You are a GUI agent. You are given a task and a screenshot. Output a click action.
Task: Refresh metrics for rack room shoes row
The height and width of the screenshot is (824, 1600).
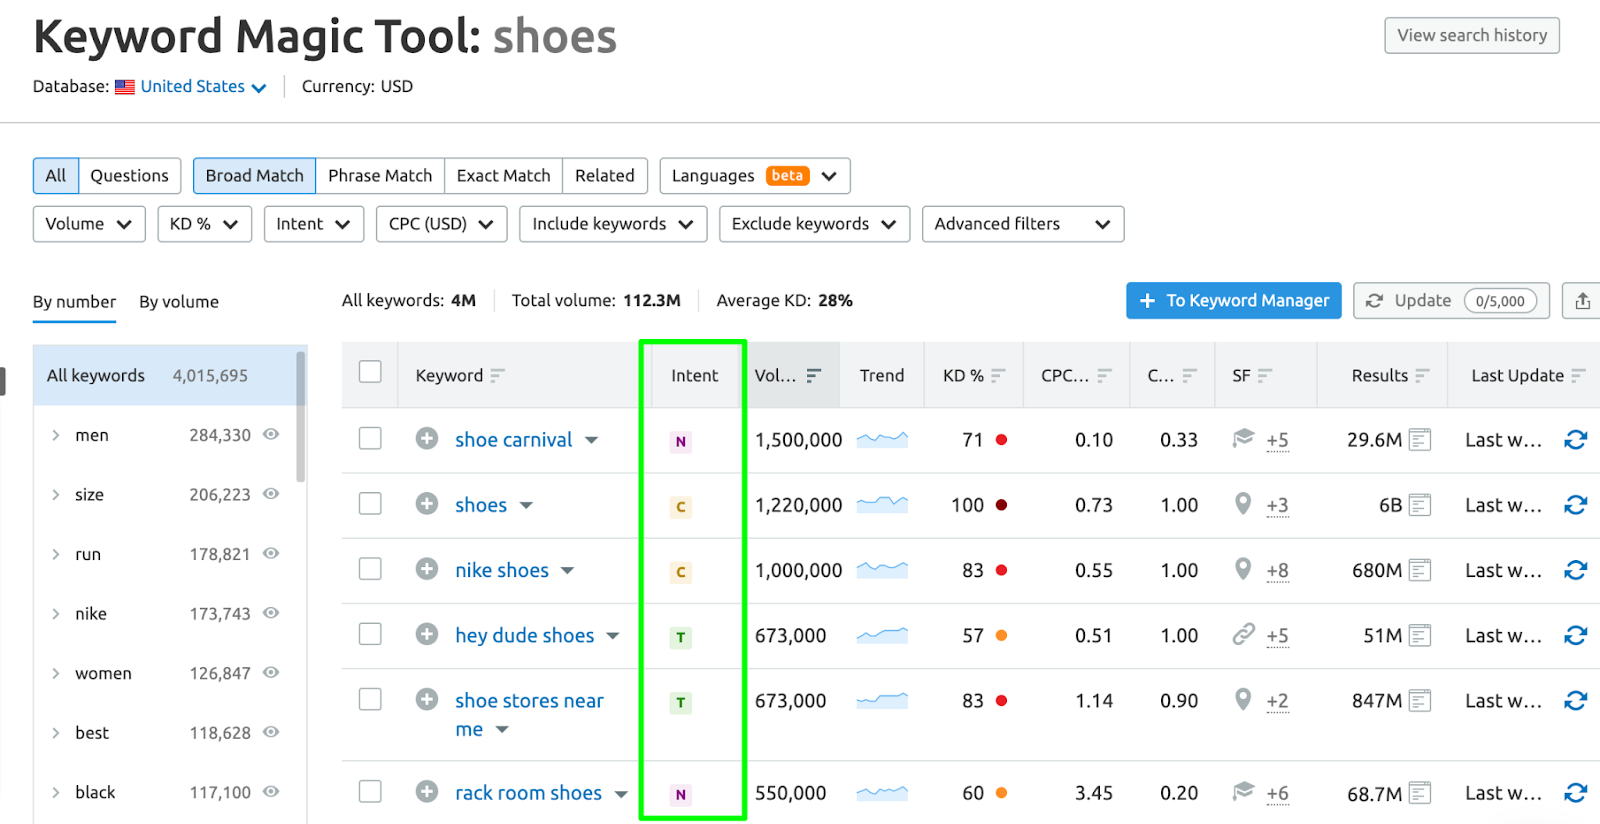[1576, 793]
